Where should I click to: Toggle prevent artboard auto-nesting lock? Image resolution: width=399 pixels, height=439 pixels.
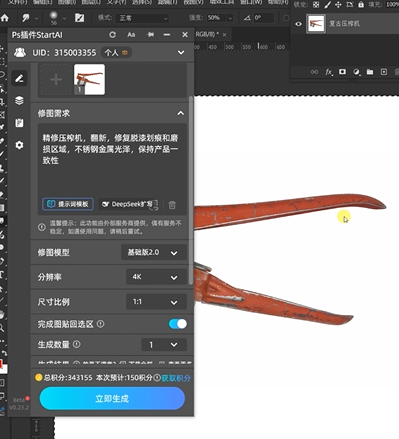[x=350, y=5]
